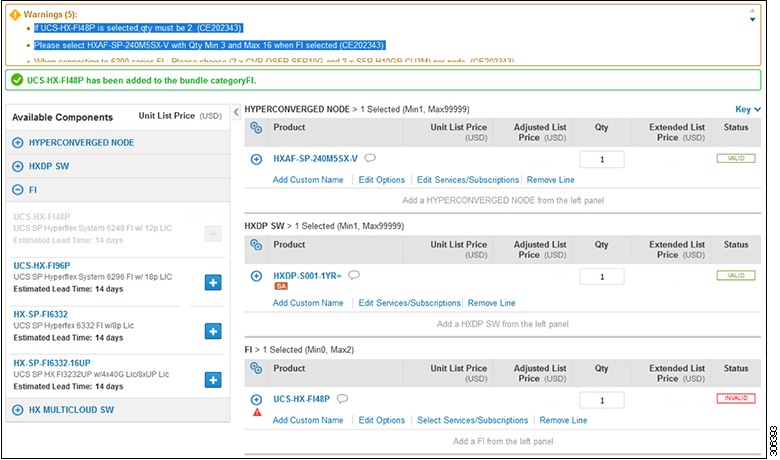This screenshot has height=460, width=780.
Task: Expand the HXDP SW category
Action: click(x=18, y=166)
